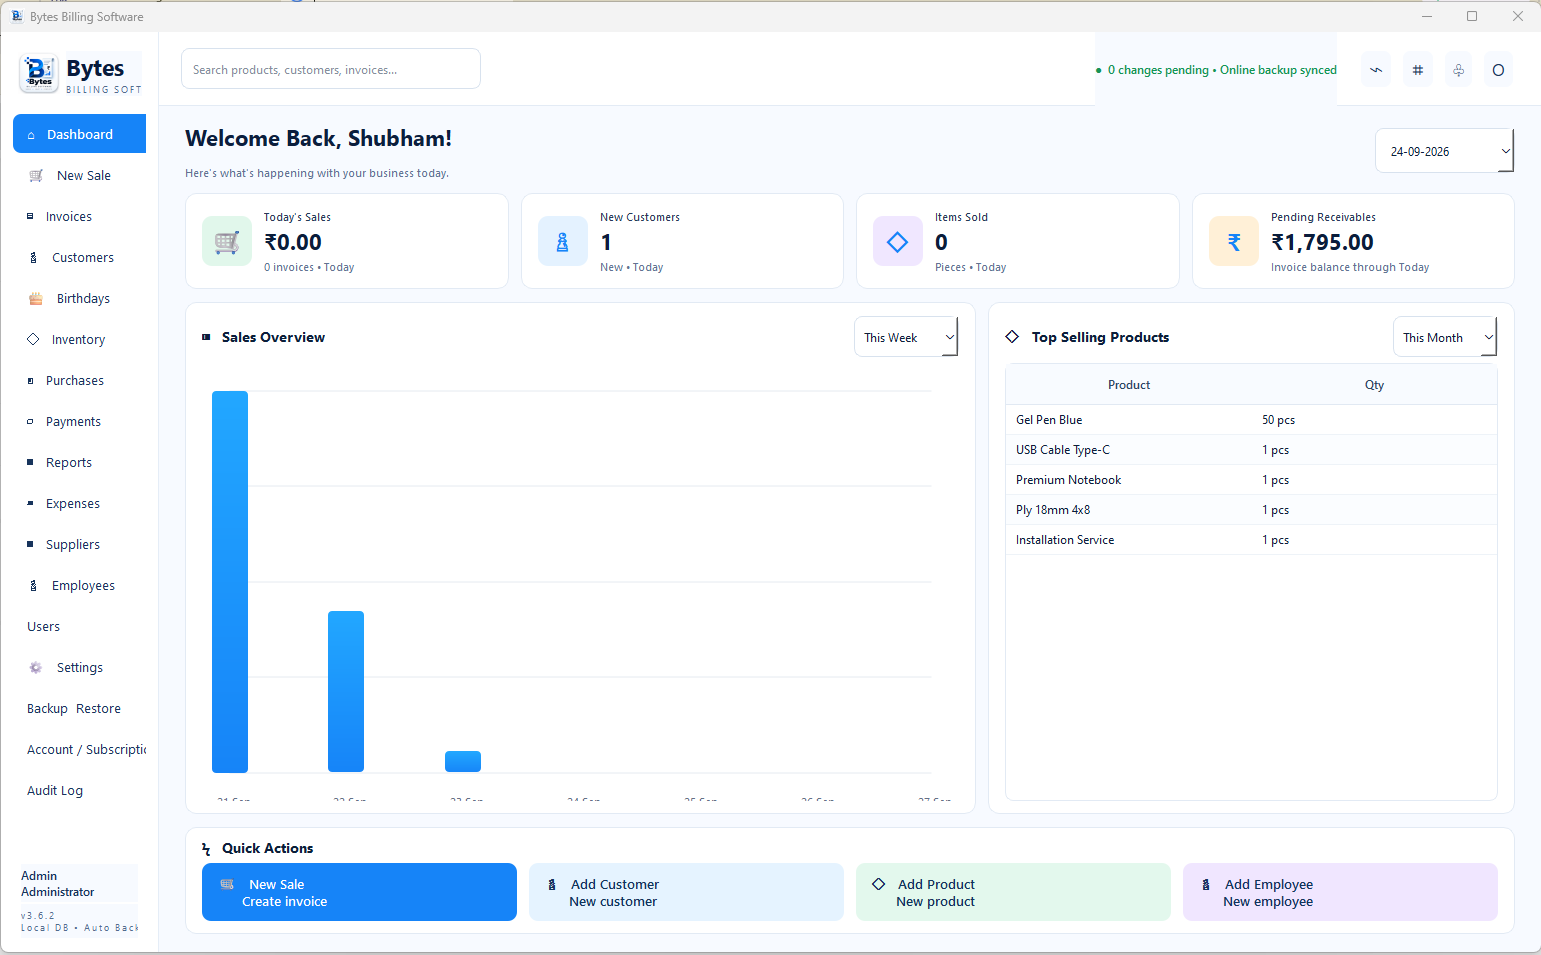Click the shortest bar in Sales Overview chart
This screenshot has width=1541, height=955.
click(463, 762)
